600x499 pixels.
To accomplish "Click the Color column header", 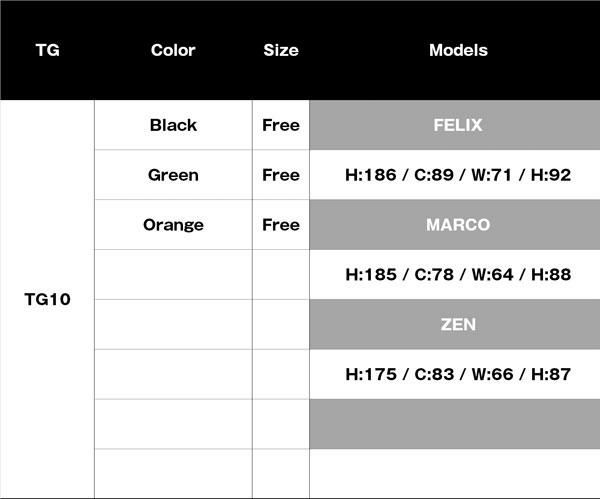I will (173, 50).
